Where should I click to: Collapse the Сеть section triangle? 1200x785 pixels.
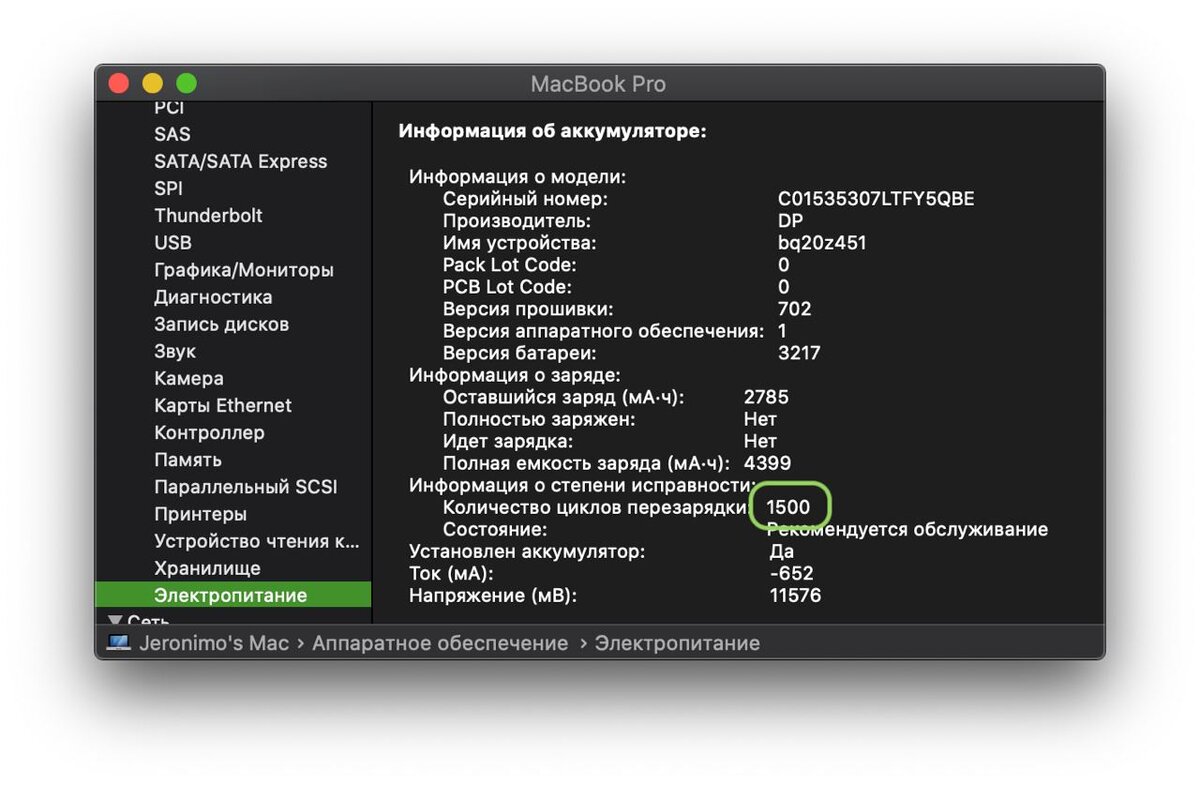pos(113,621)
